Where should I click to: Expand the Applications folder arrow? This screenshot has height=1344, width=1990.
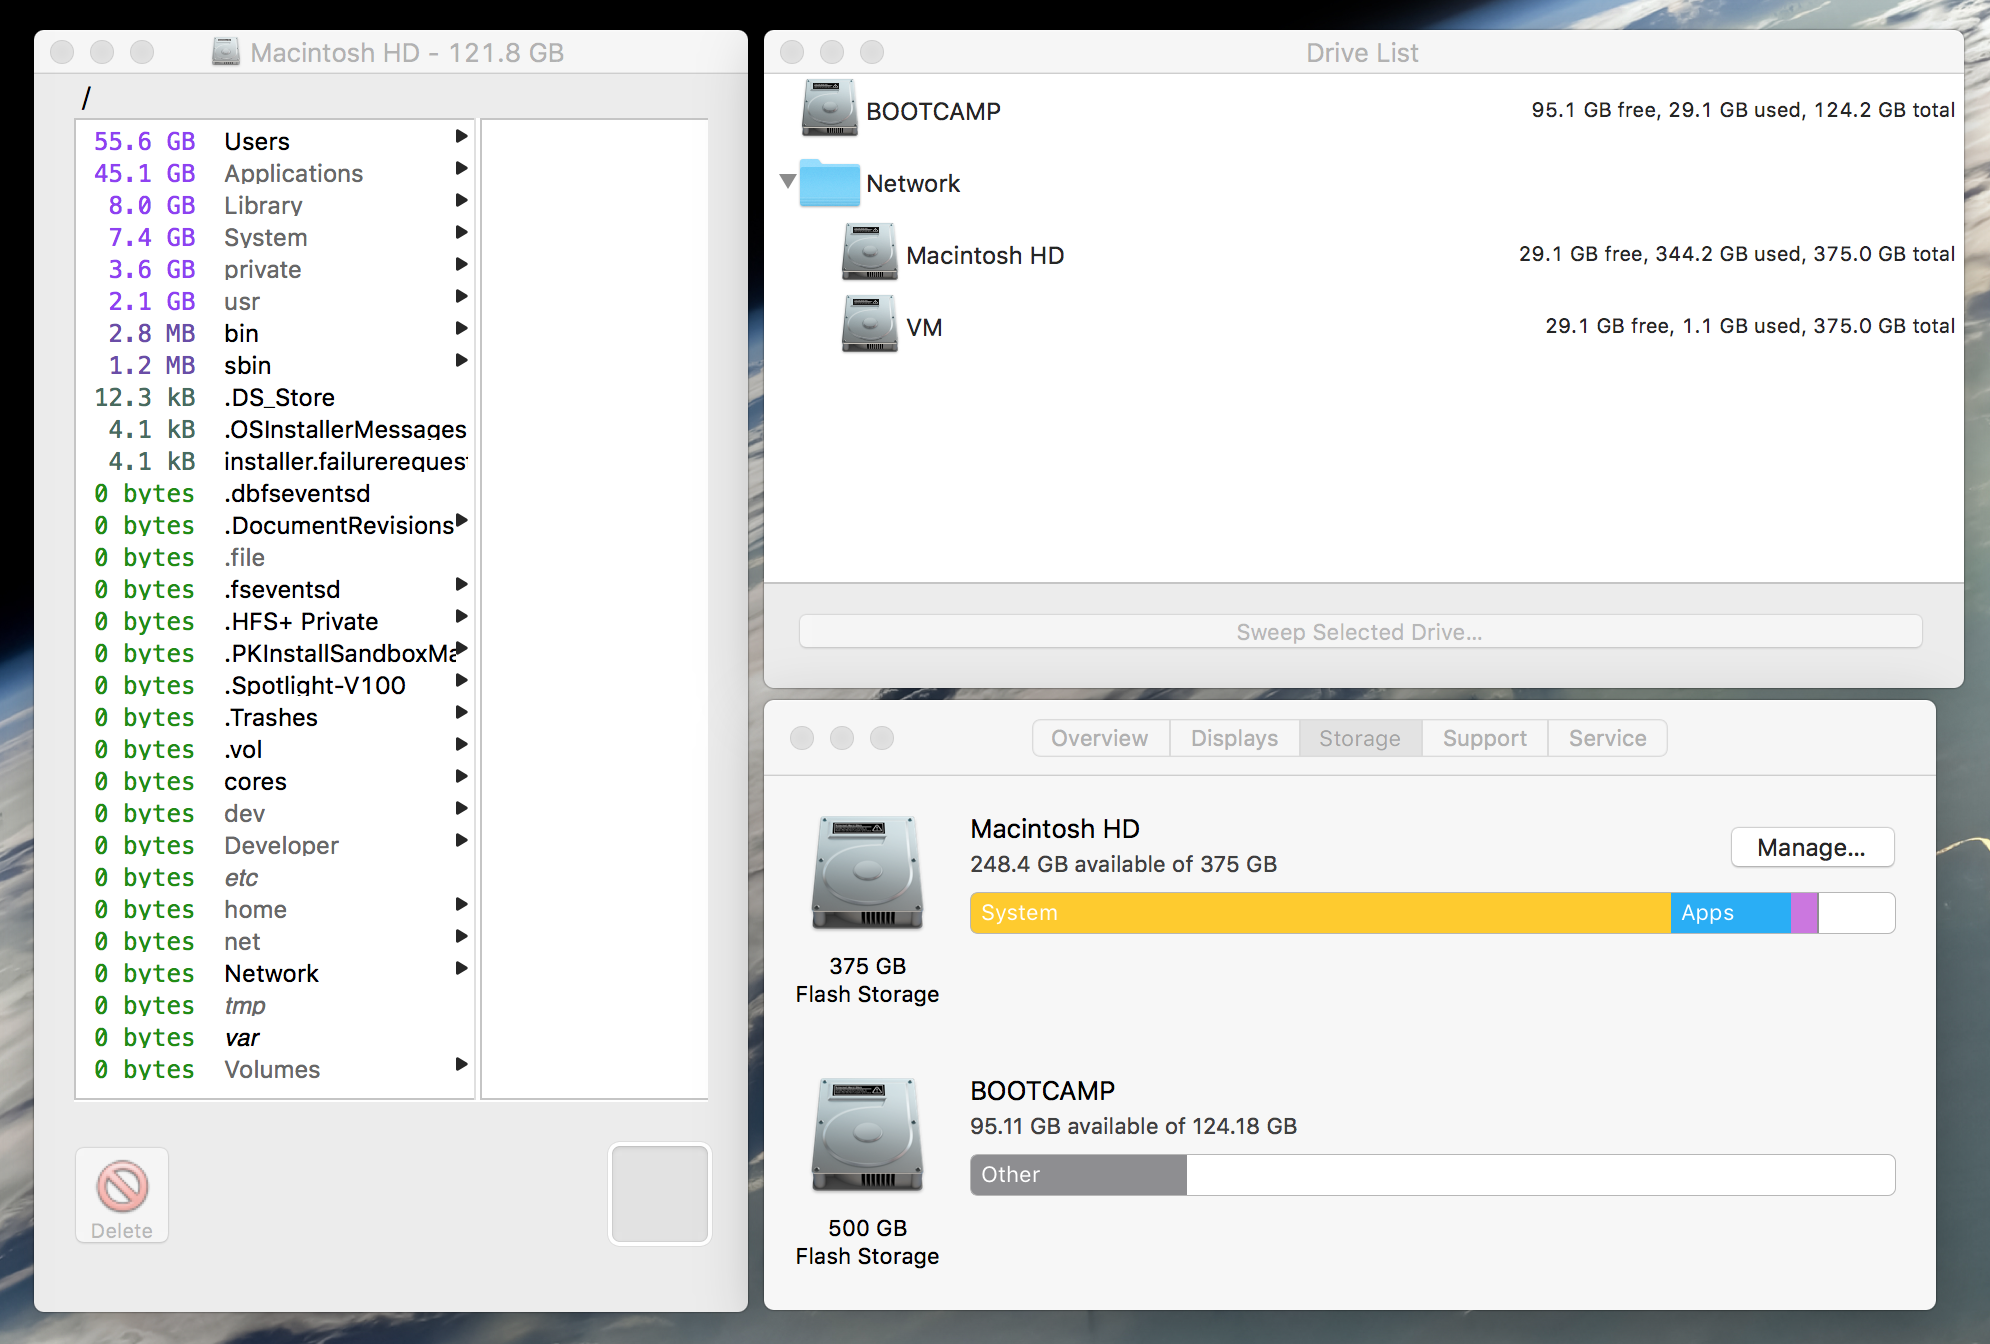[461, 168]
